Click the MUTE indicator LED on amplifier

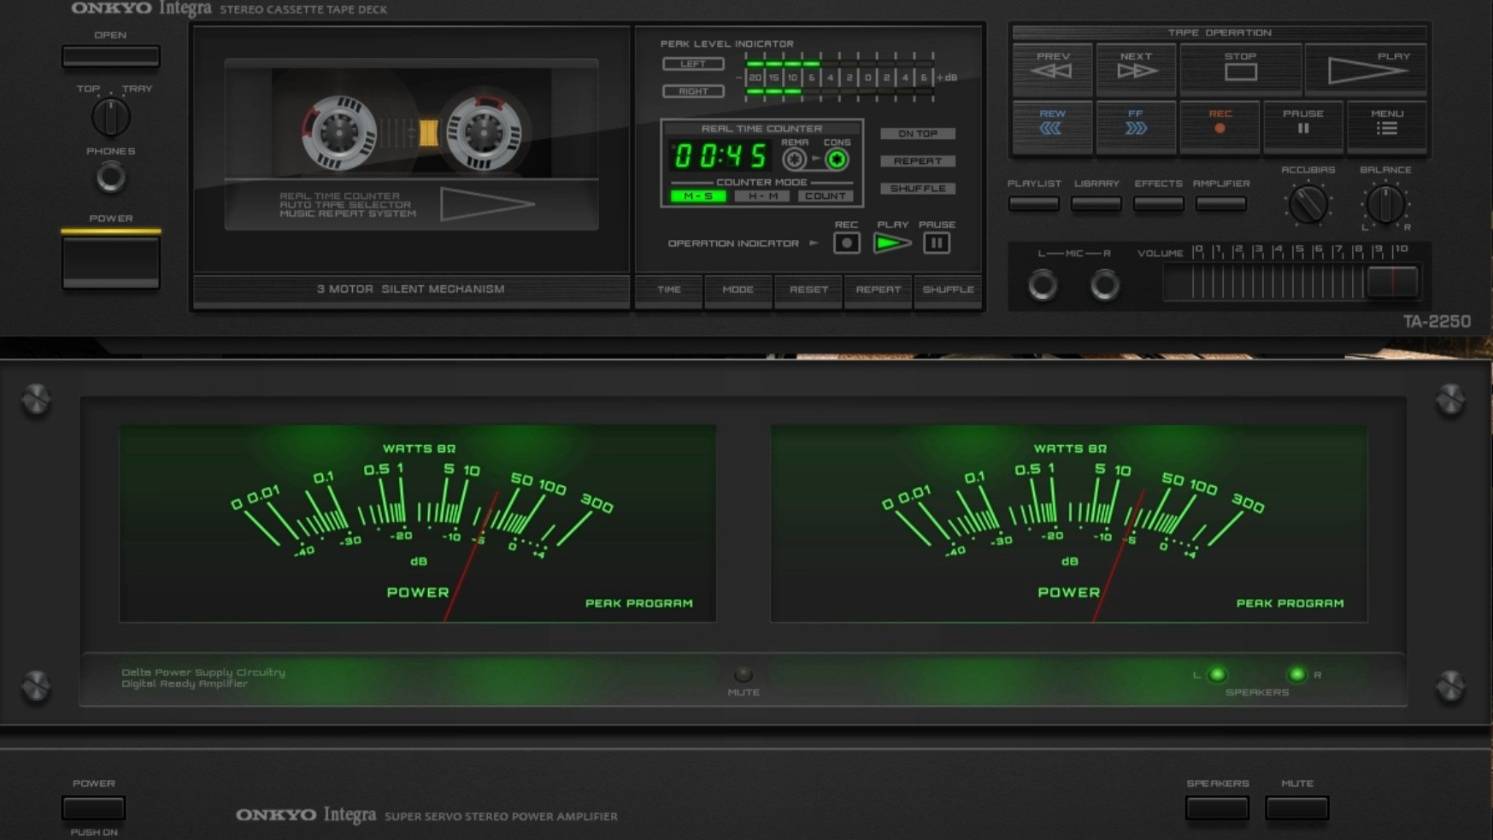(743, 674)
